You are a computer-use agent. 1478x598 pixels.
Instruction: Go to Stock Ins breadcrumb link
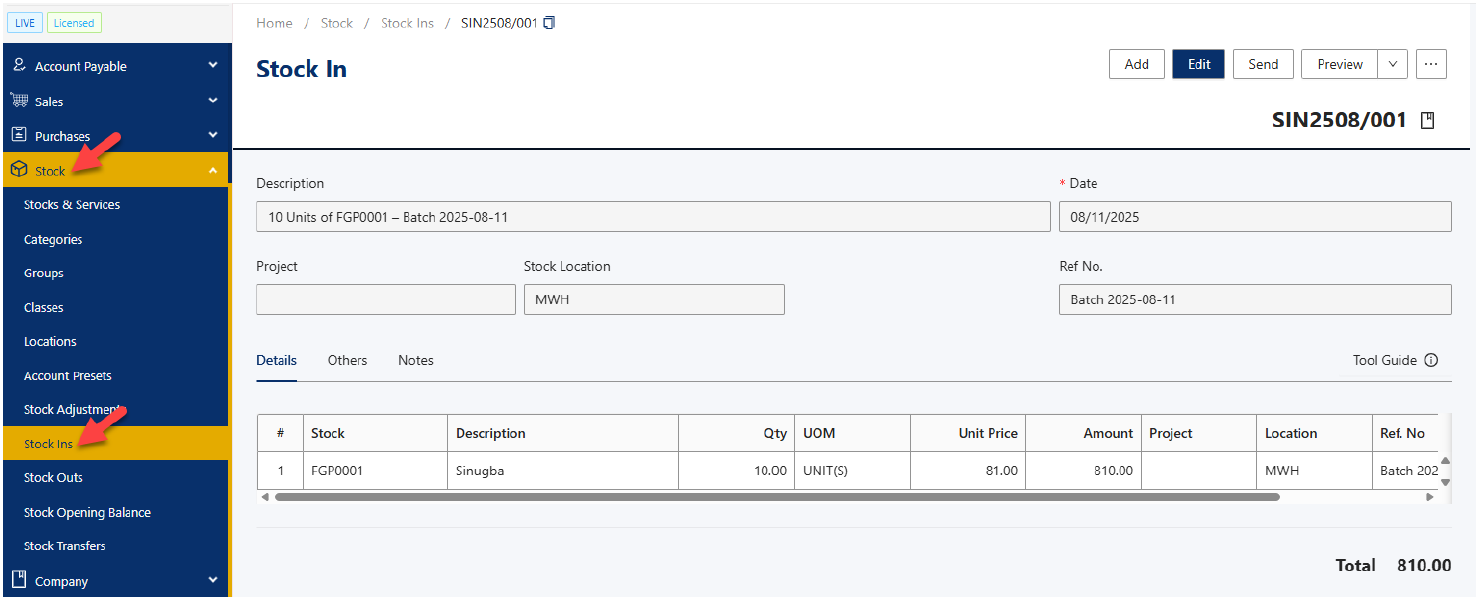(x=407, y=23)
